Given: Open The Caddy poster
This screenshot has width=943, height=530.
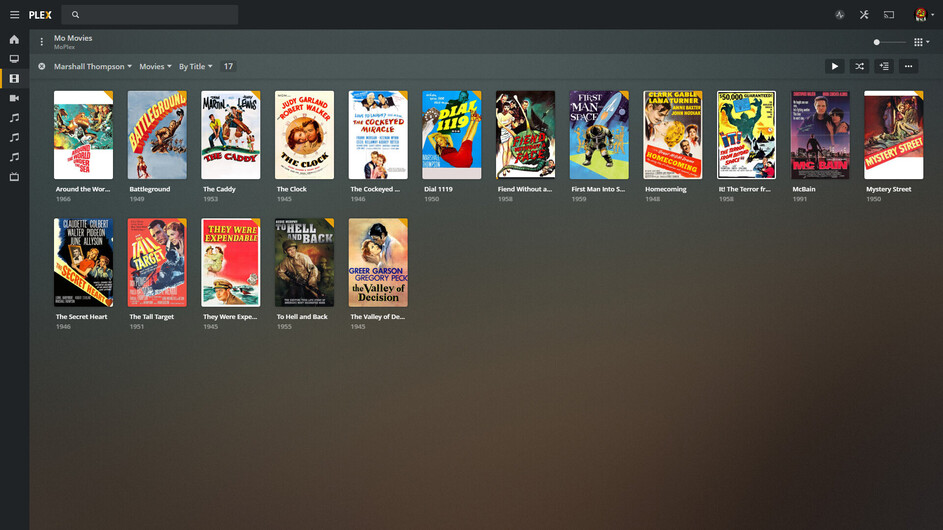Looking at the screenshot, I should pyautogui.click(x=231, y=135).
